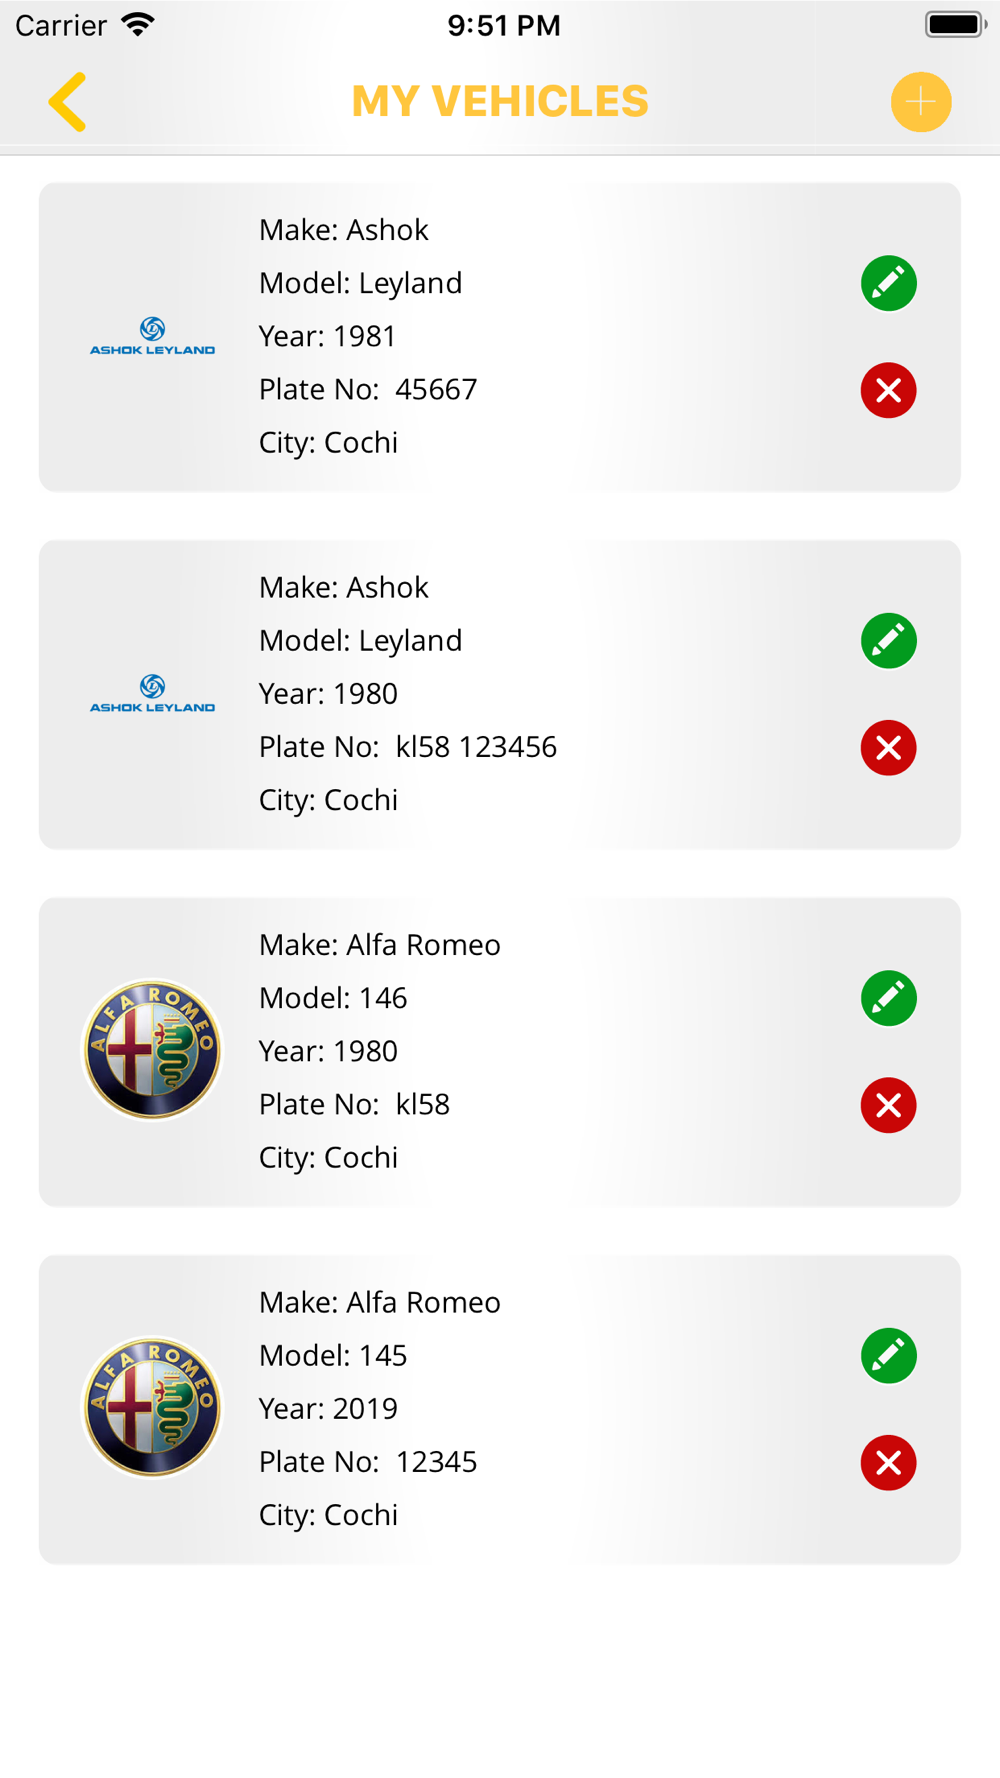The height and width of the screenshot is (1778, 1000).
Task: Delete the vehicle with plate 45667
Action: (888, 390)
